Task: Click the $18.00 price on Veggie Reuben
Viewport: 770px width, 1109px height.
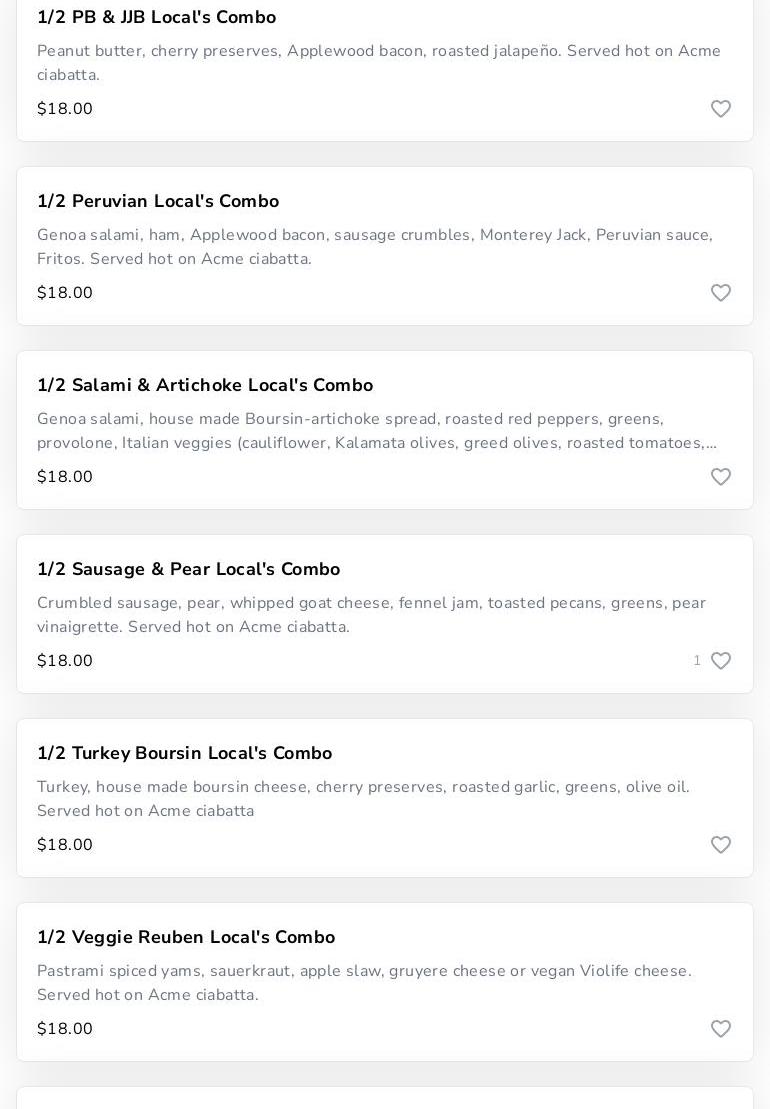Action: 65,1029
